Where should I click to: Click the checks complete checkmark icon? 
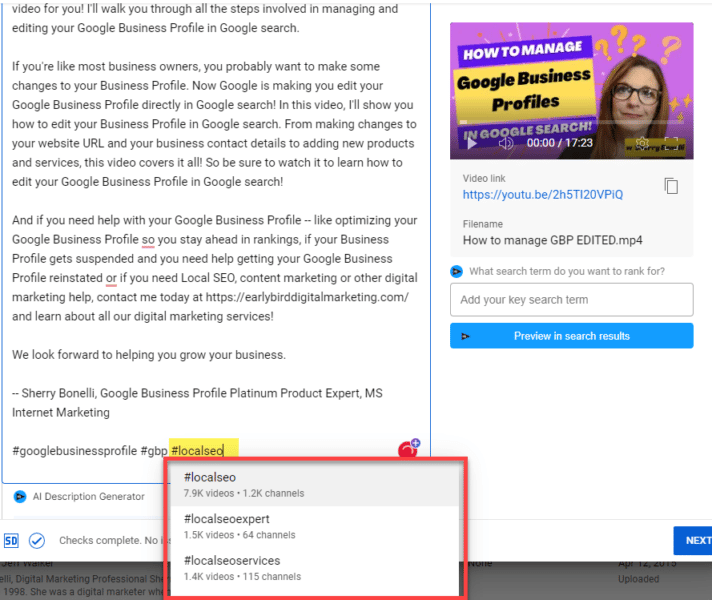(x=37, y=540)
